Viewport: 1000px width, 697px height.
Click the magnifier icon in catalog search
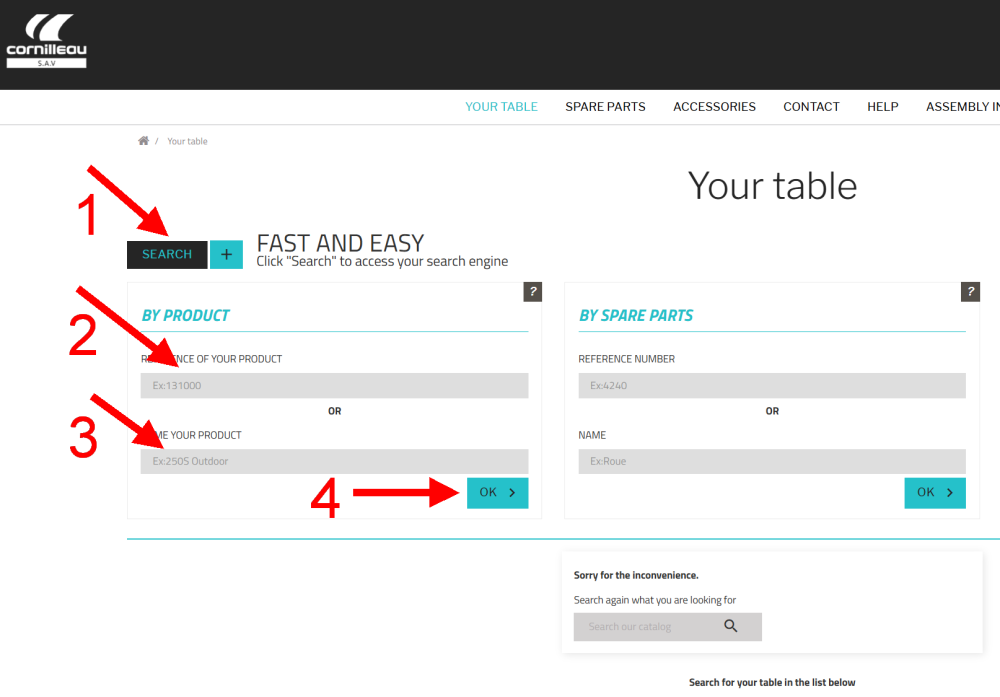[731, 627]
